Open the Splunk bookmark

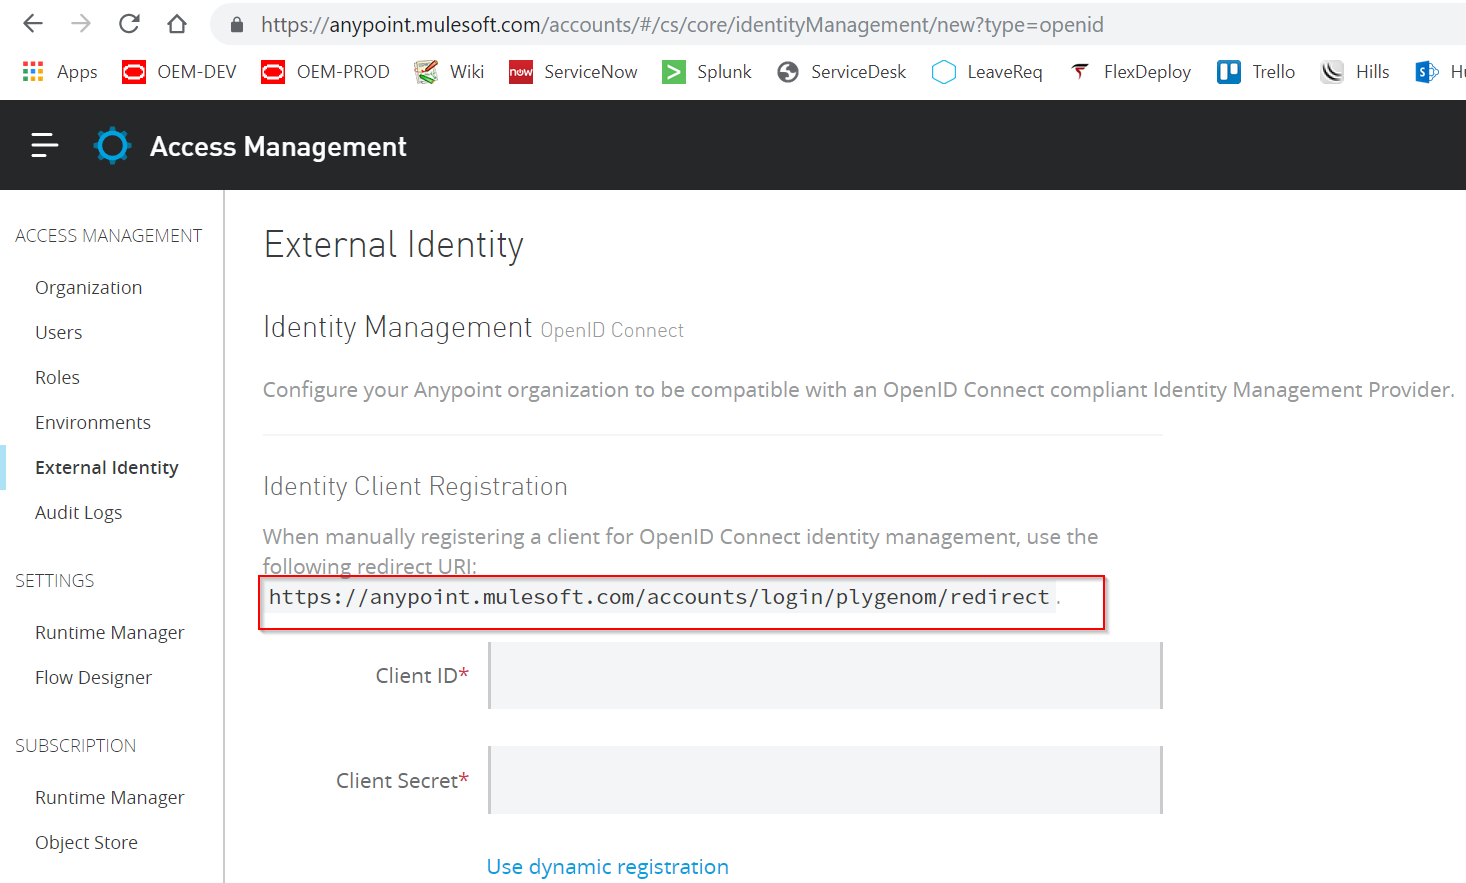click(x=707, y=72)
